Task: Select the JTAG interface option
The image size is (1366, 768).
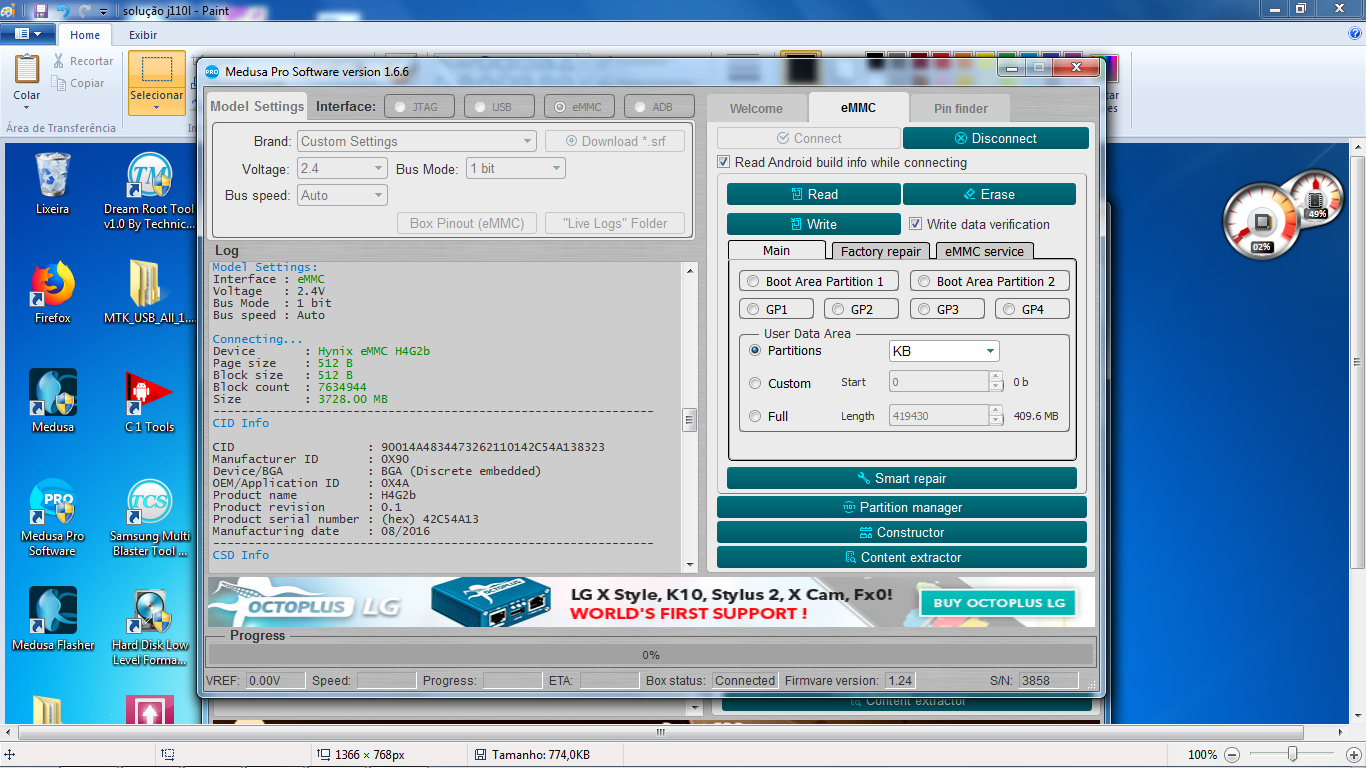Action: pyautogui.click(x=419, y=107)
